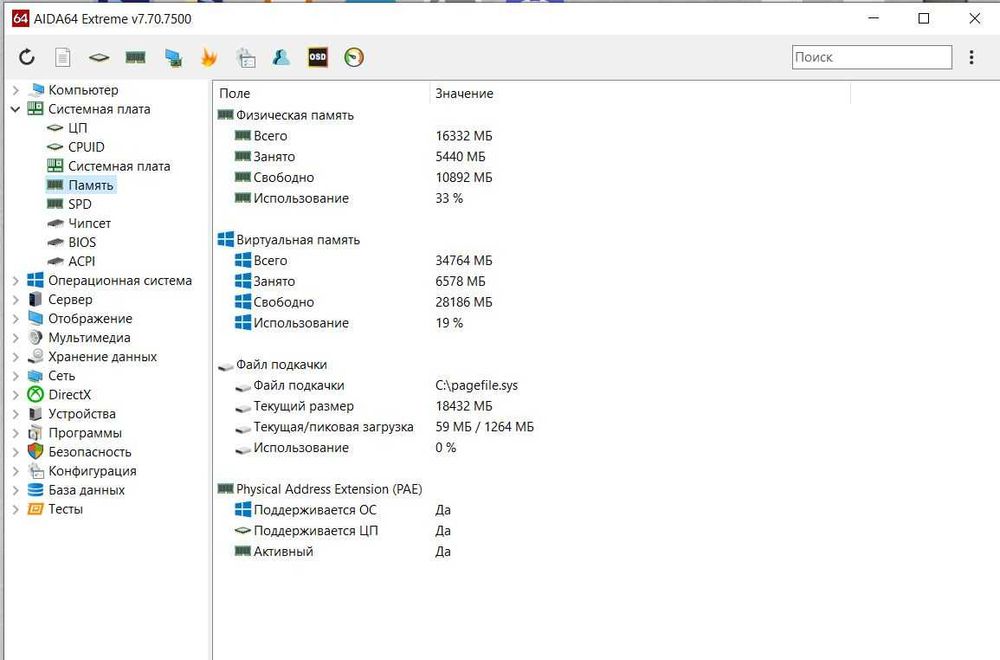Open the Чипсет tree item

[89, 223]
